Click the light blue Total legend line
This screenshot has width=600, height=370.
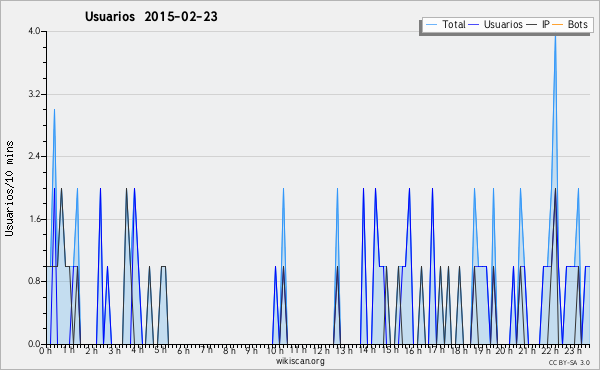[x=431, y=25]
